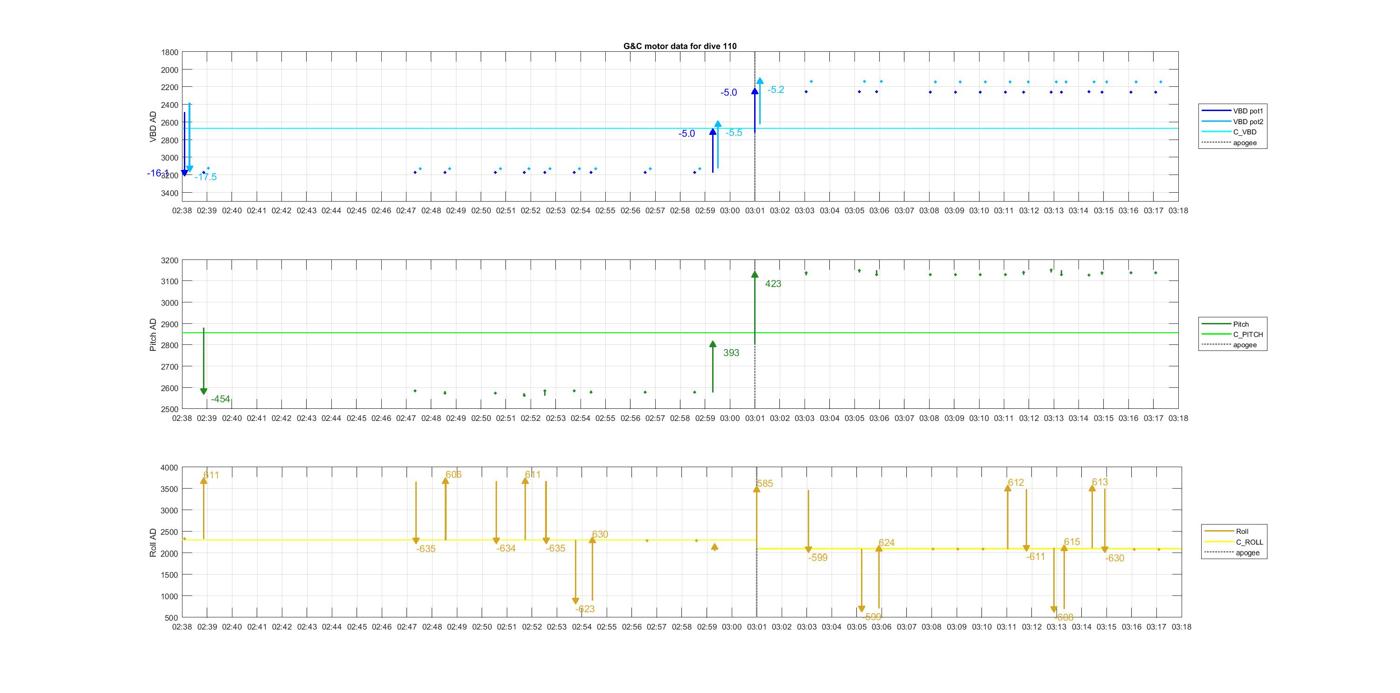The height and width of the screenshot is (693, 1400).
Task: Click the '-623' annotation in the Roll plot
Action: pyautogui.click(x=585, y=609)
